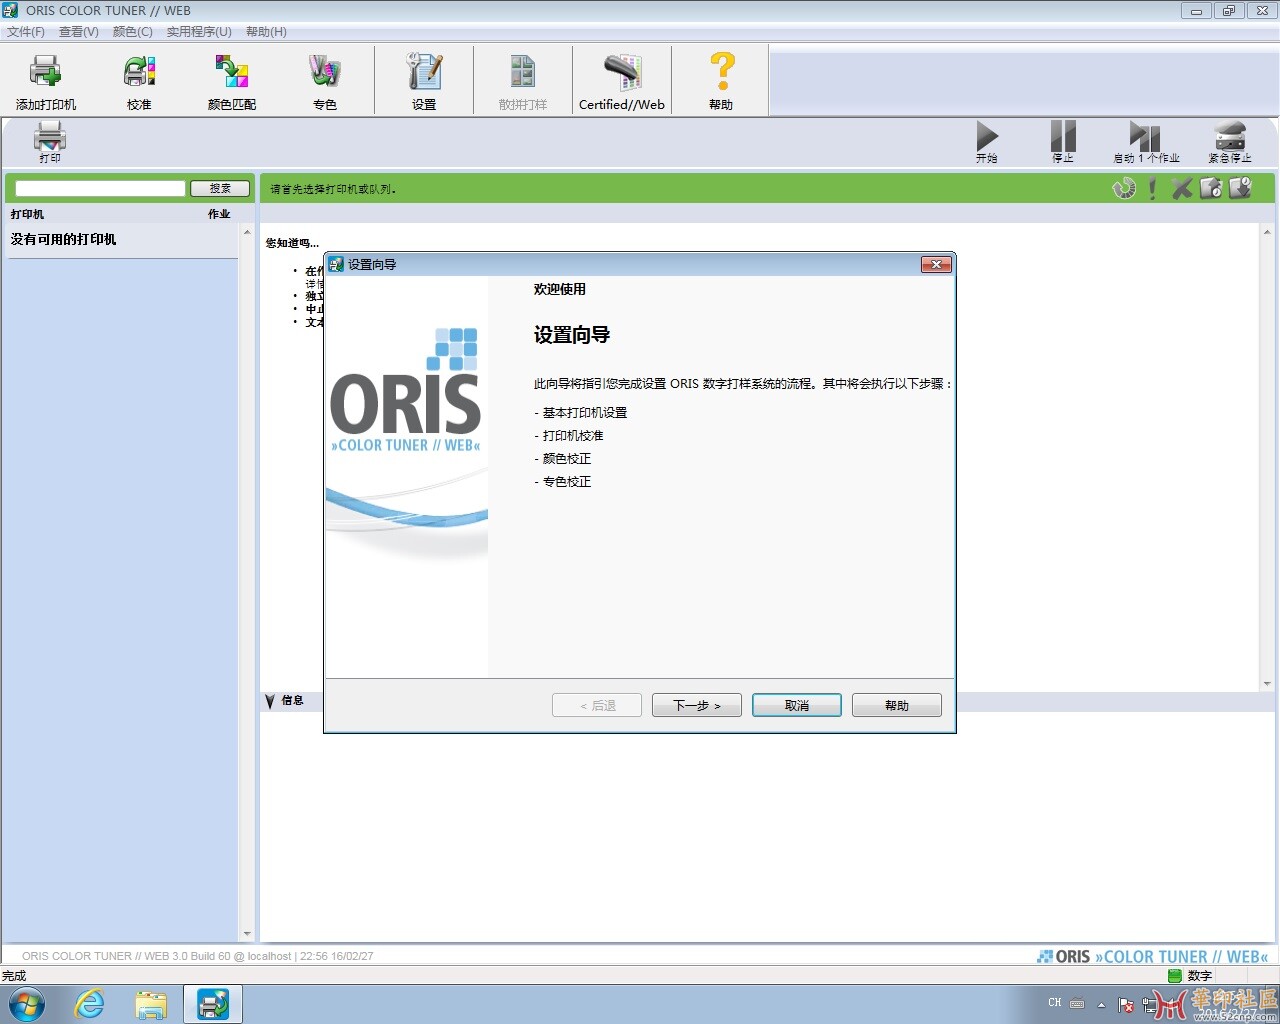1280x1024 pixels.
Task: Open the 查看(V) menu
Action: click(x=79, y=32)
